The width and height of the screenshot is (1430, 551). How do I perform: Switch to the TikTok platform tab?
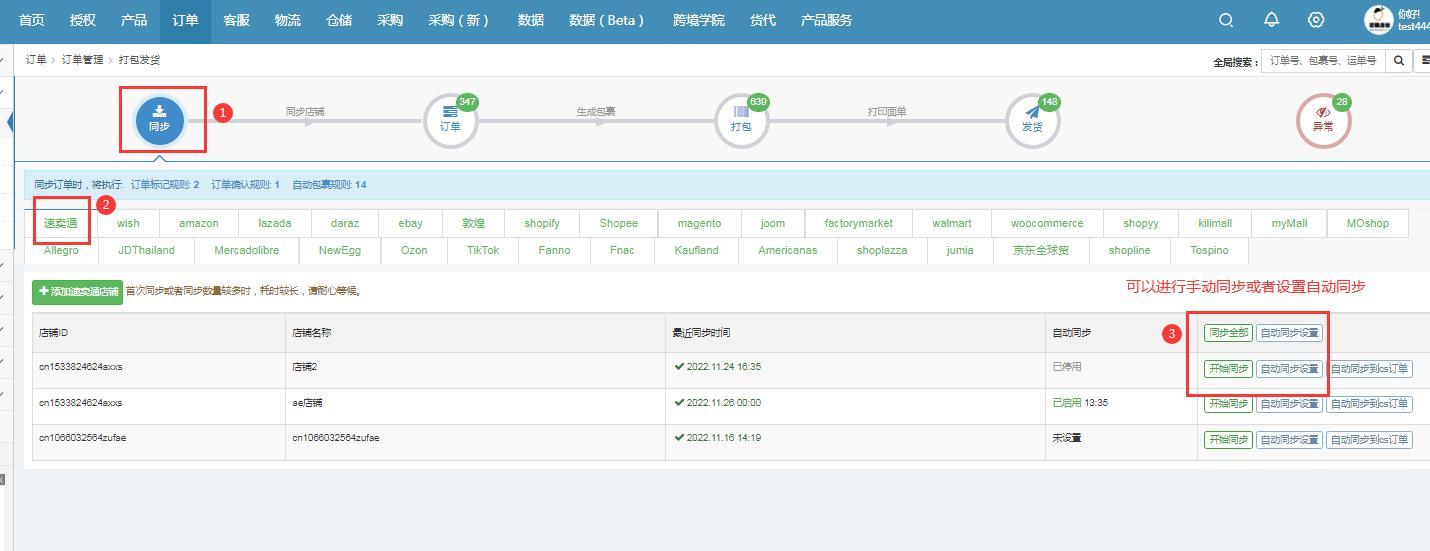[x=483, y=250]
